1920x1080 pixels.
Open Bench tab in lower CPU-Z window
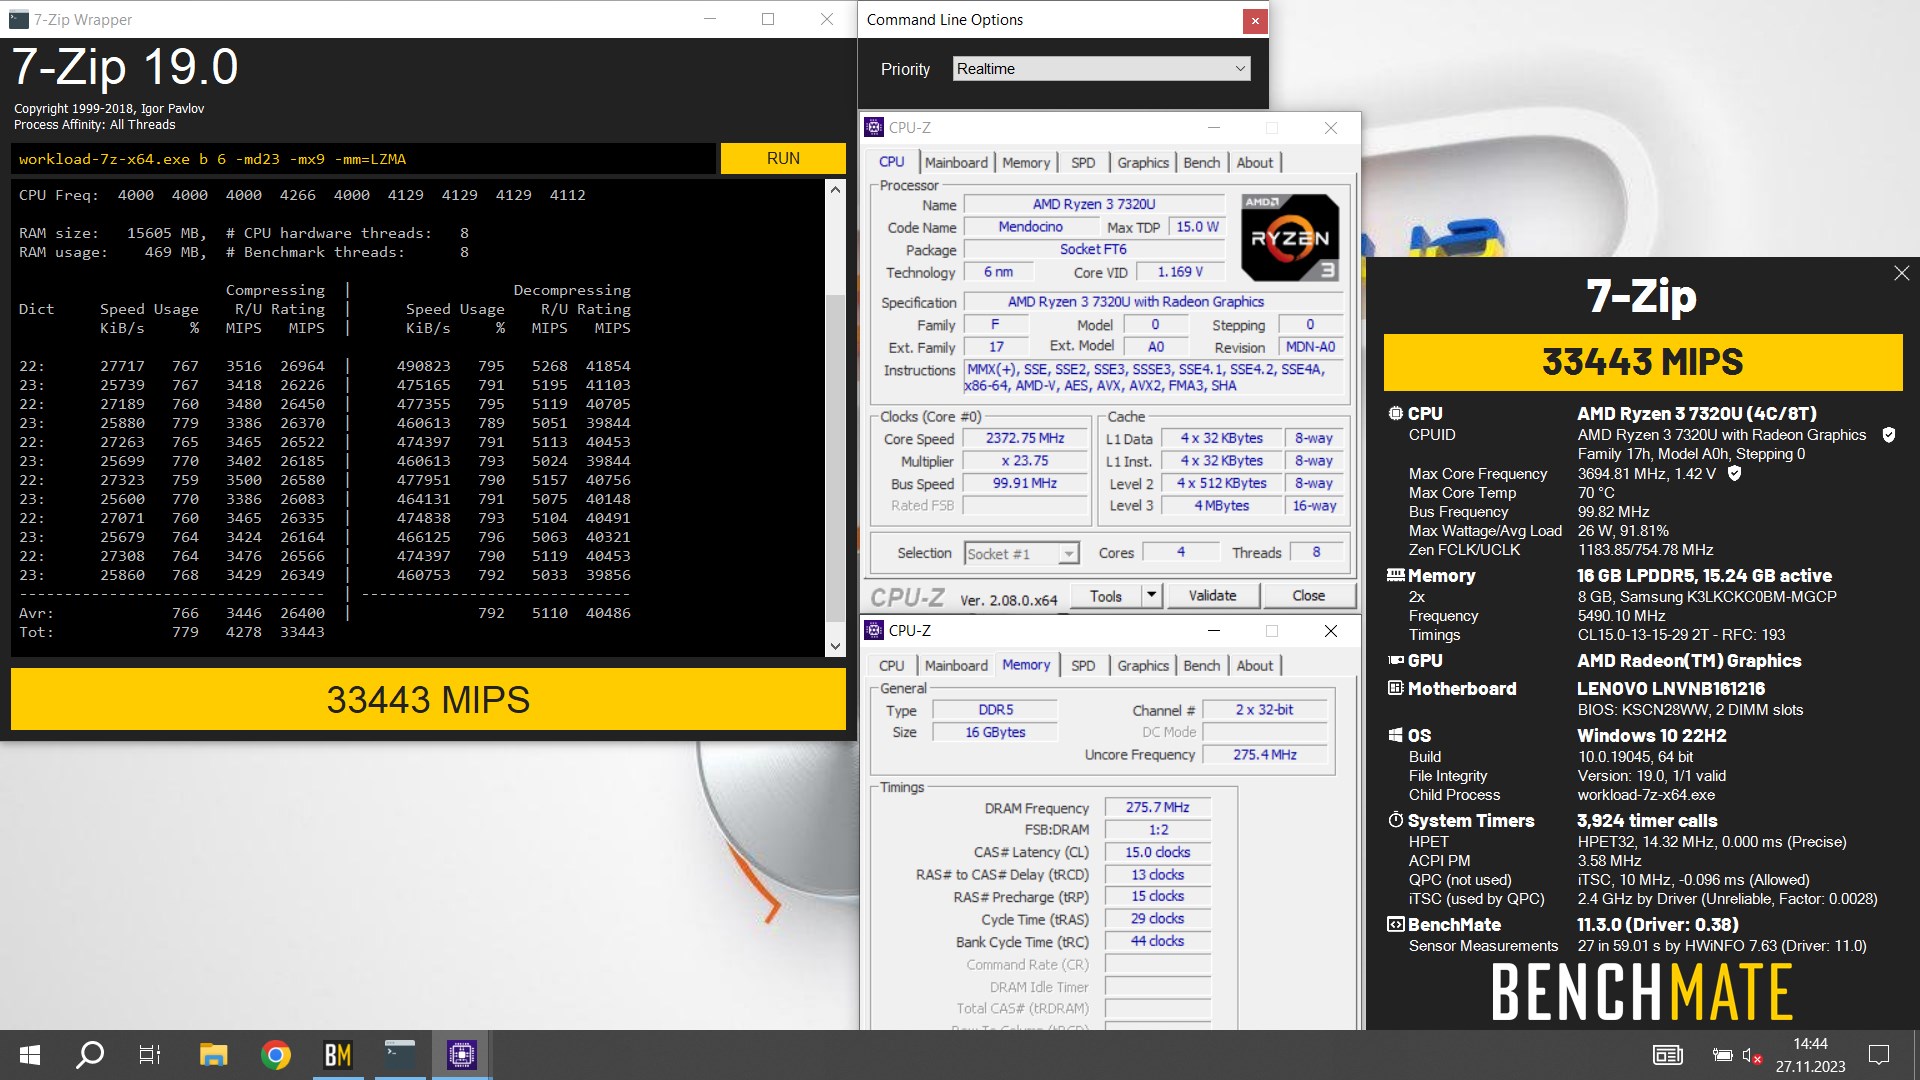(x=1202, y=665)
